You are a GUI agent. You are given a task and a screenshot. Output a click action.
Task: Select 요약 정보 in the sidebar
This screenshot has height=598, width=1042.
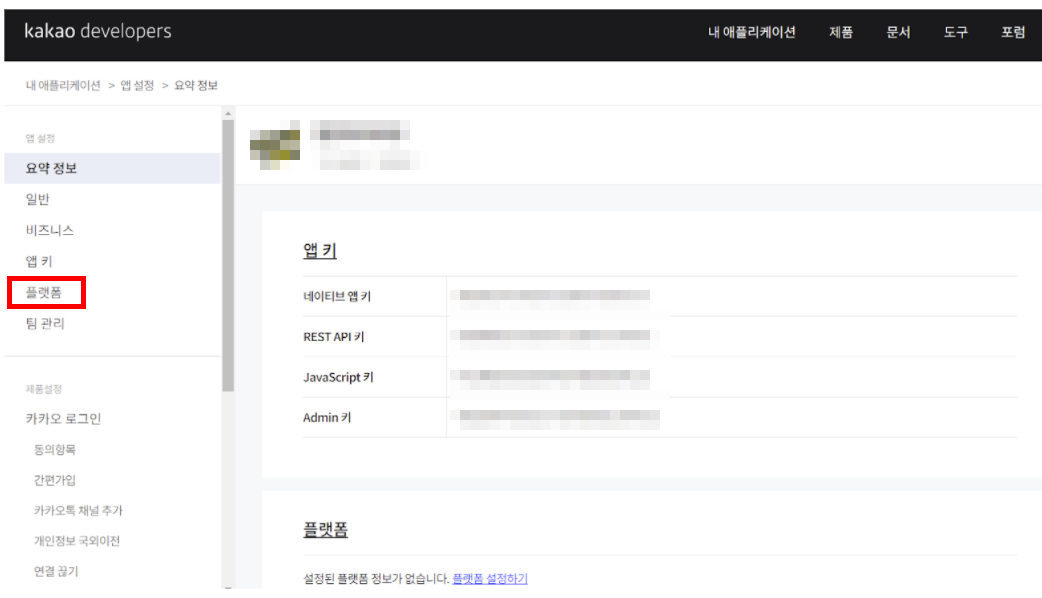click(112, 168)
